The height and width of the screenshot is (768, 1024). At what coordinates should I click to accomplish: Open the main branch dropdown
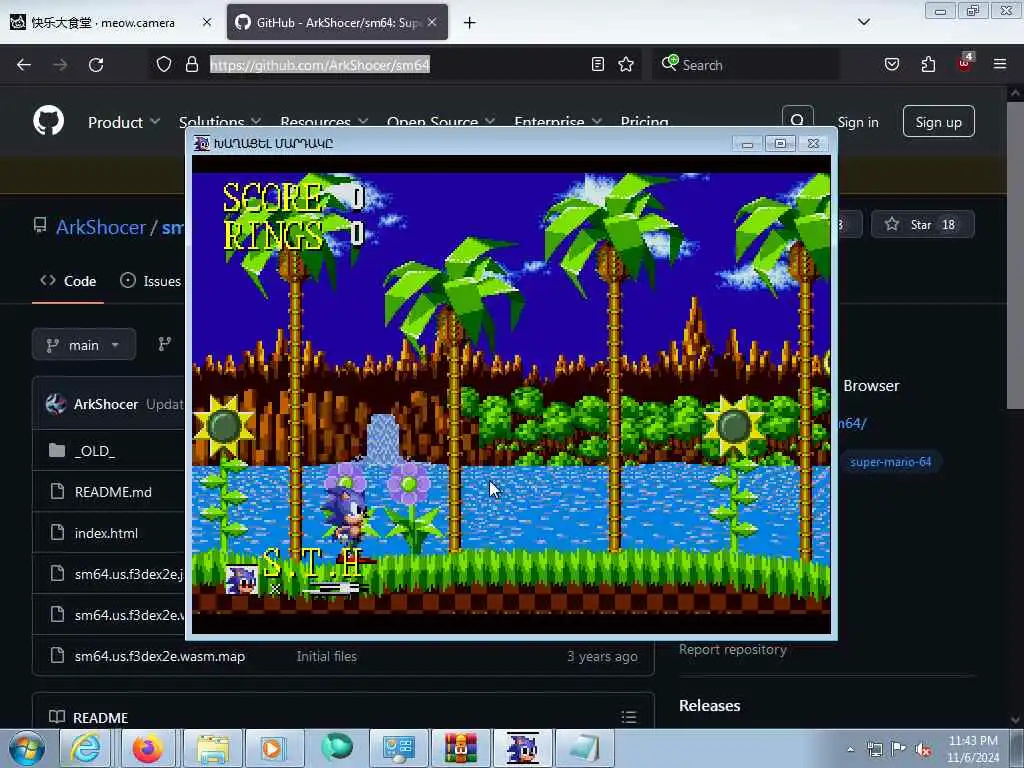click(84, 345)
